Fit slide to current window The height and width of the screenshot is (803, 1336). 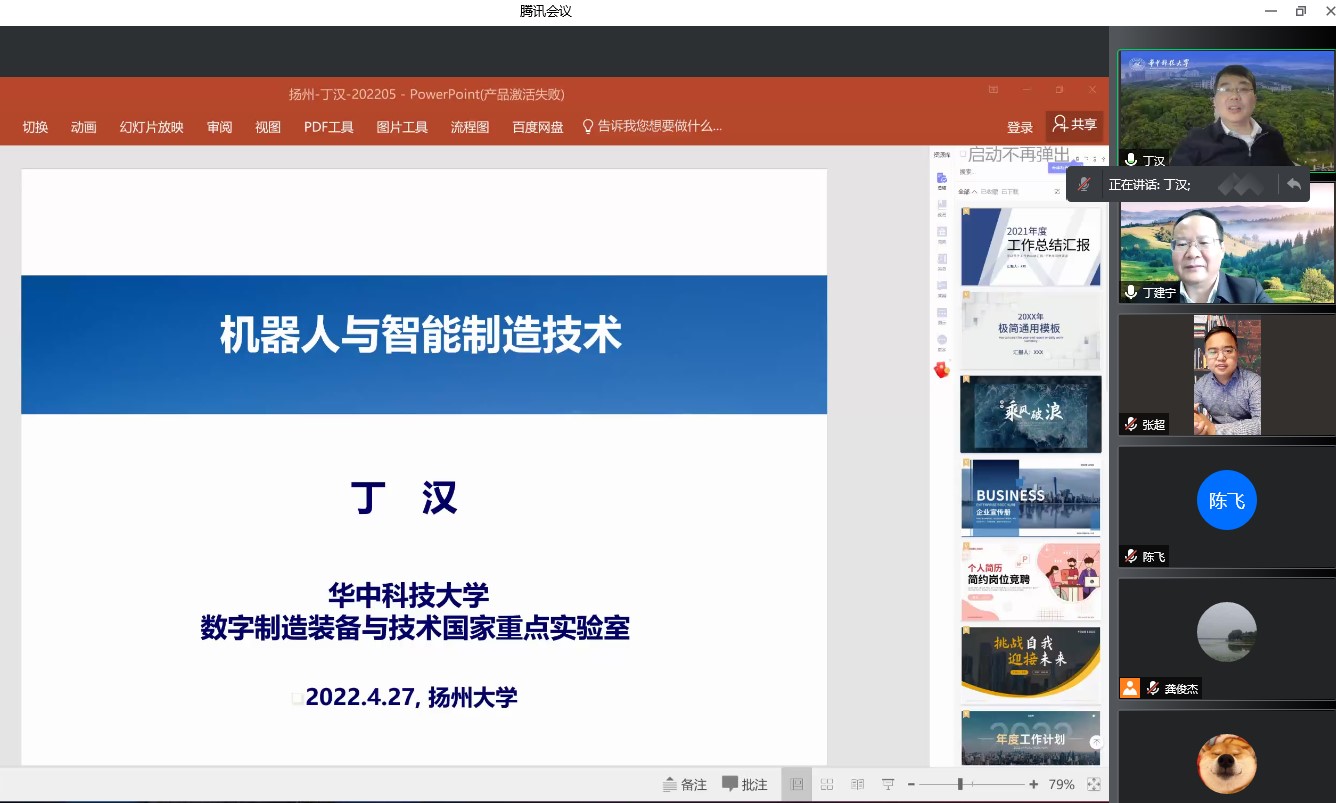(1094, 785)
